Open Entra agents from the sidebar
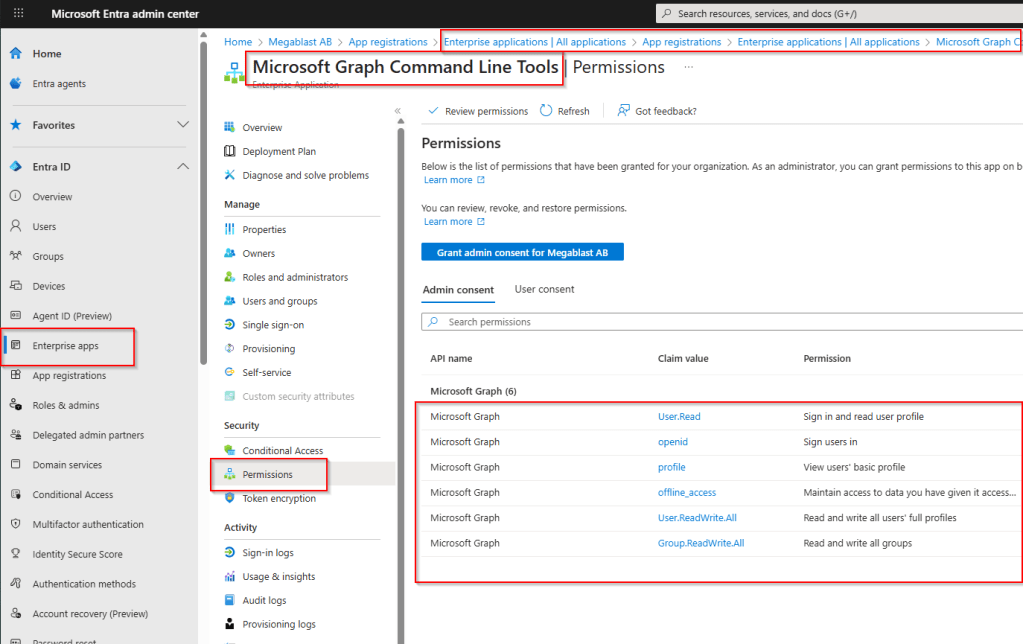Screen dimensions: 1023x644 coord(15,83)
